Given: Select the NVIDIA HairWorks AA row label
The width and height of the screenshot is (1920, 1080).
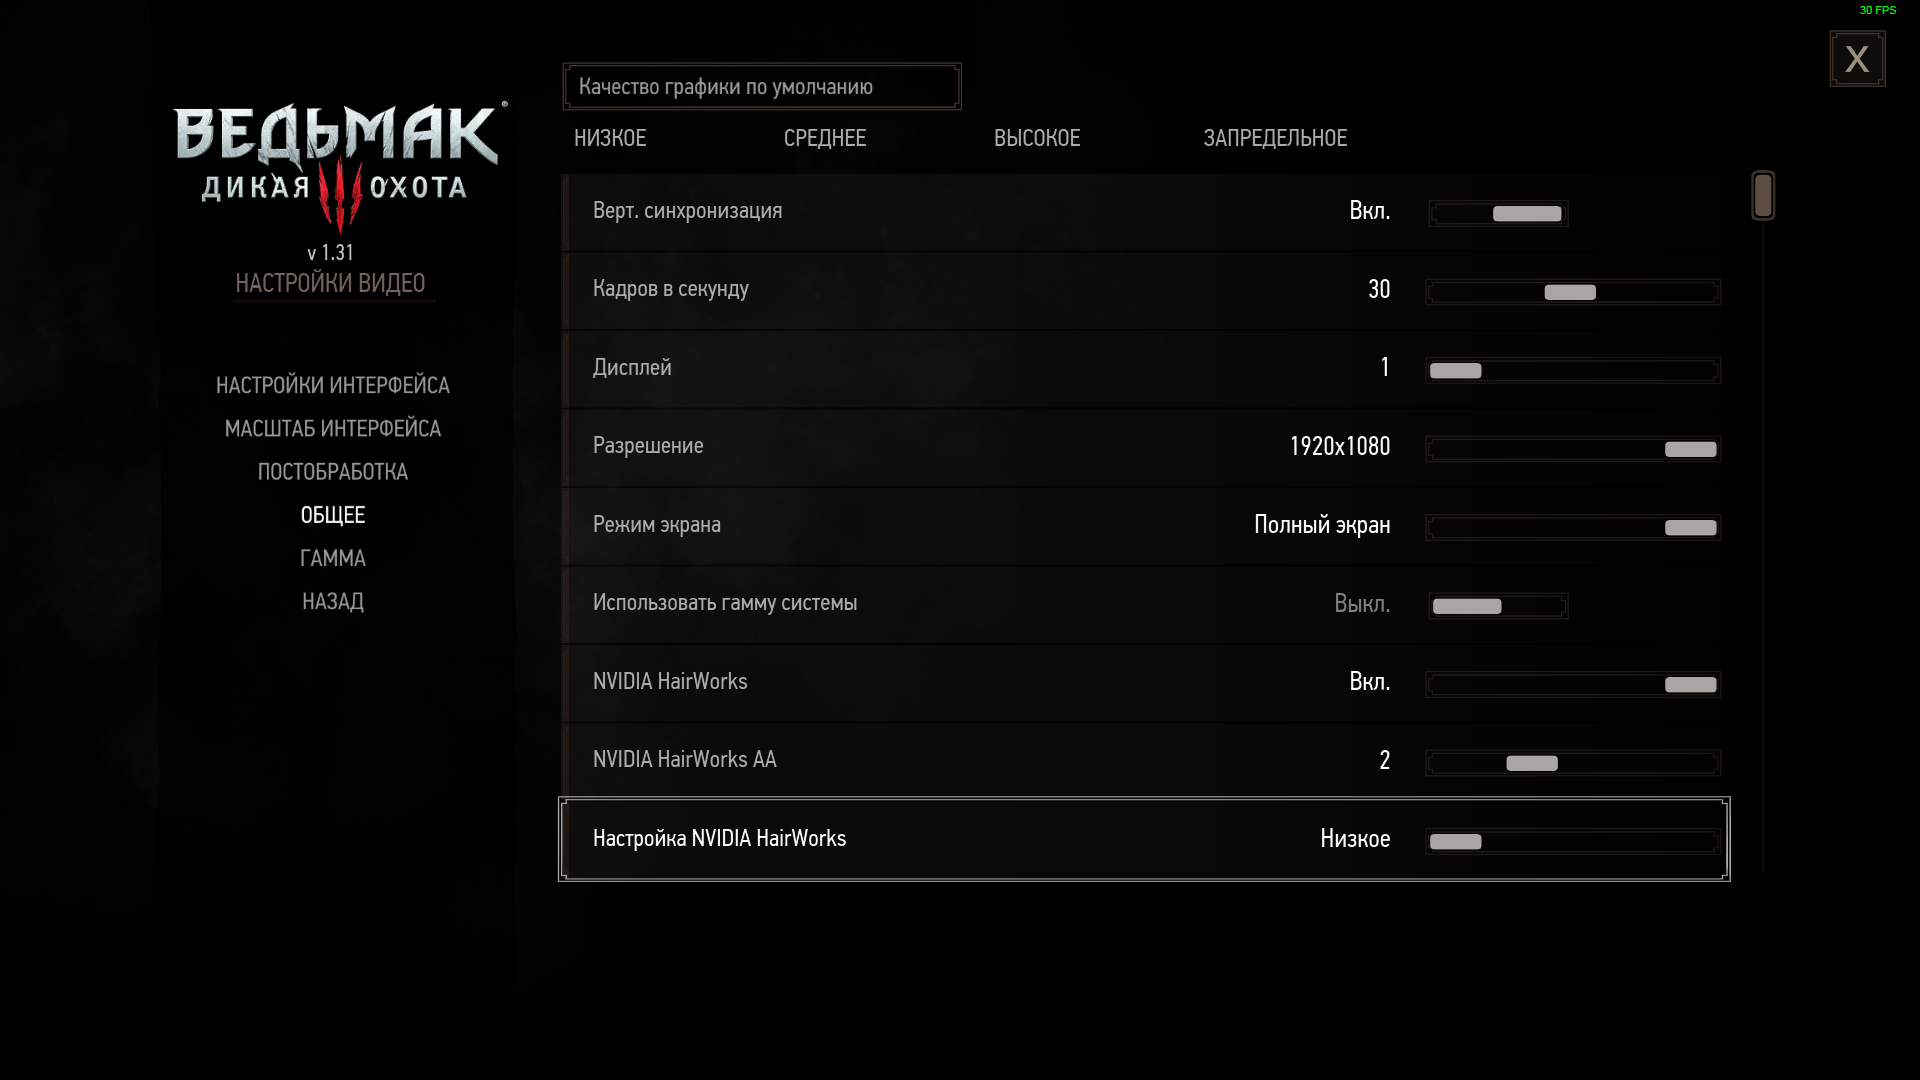Looking at the screenshot, I should point(685,760).
